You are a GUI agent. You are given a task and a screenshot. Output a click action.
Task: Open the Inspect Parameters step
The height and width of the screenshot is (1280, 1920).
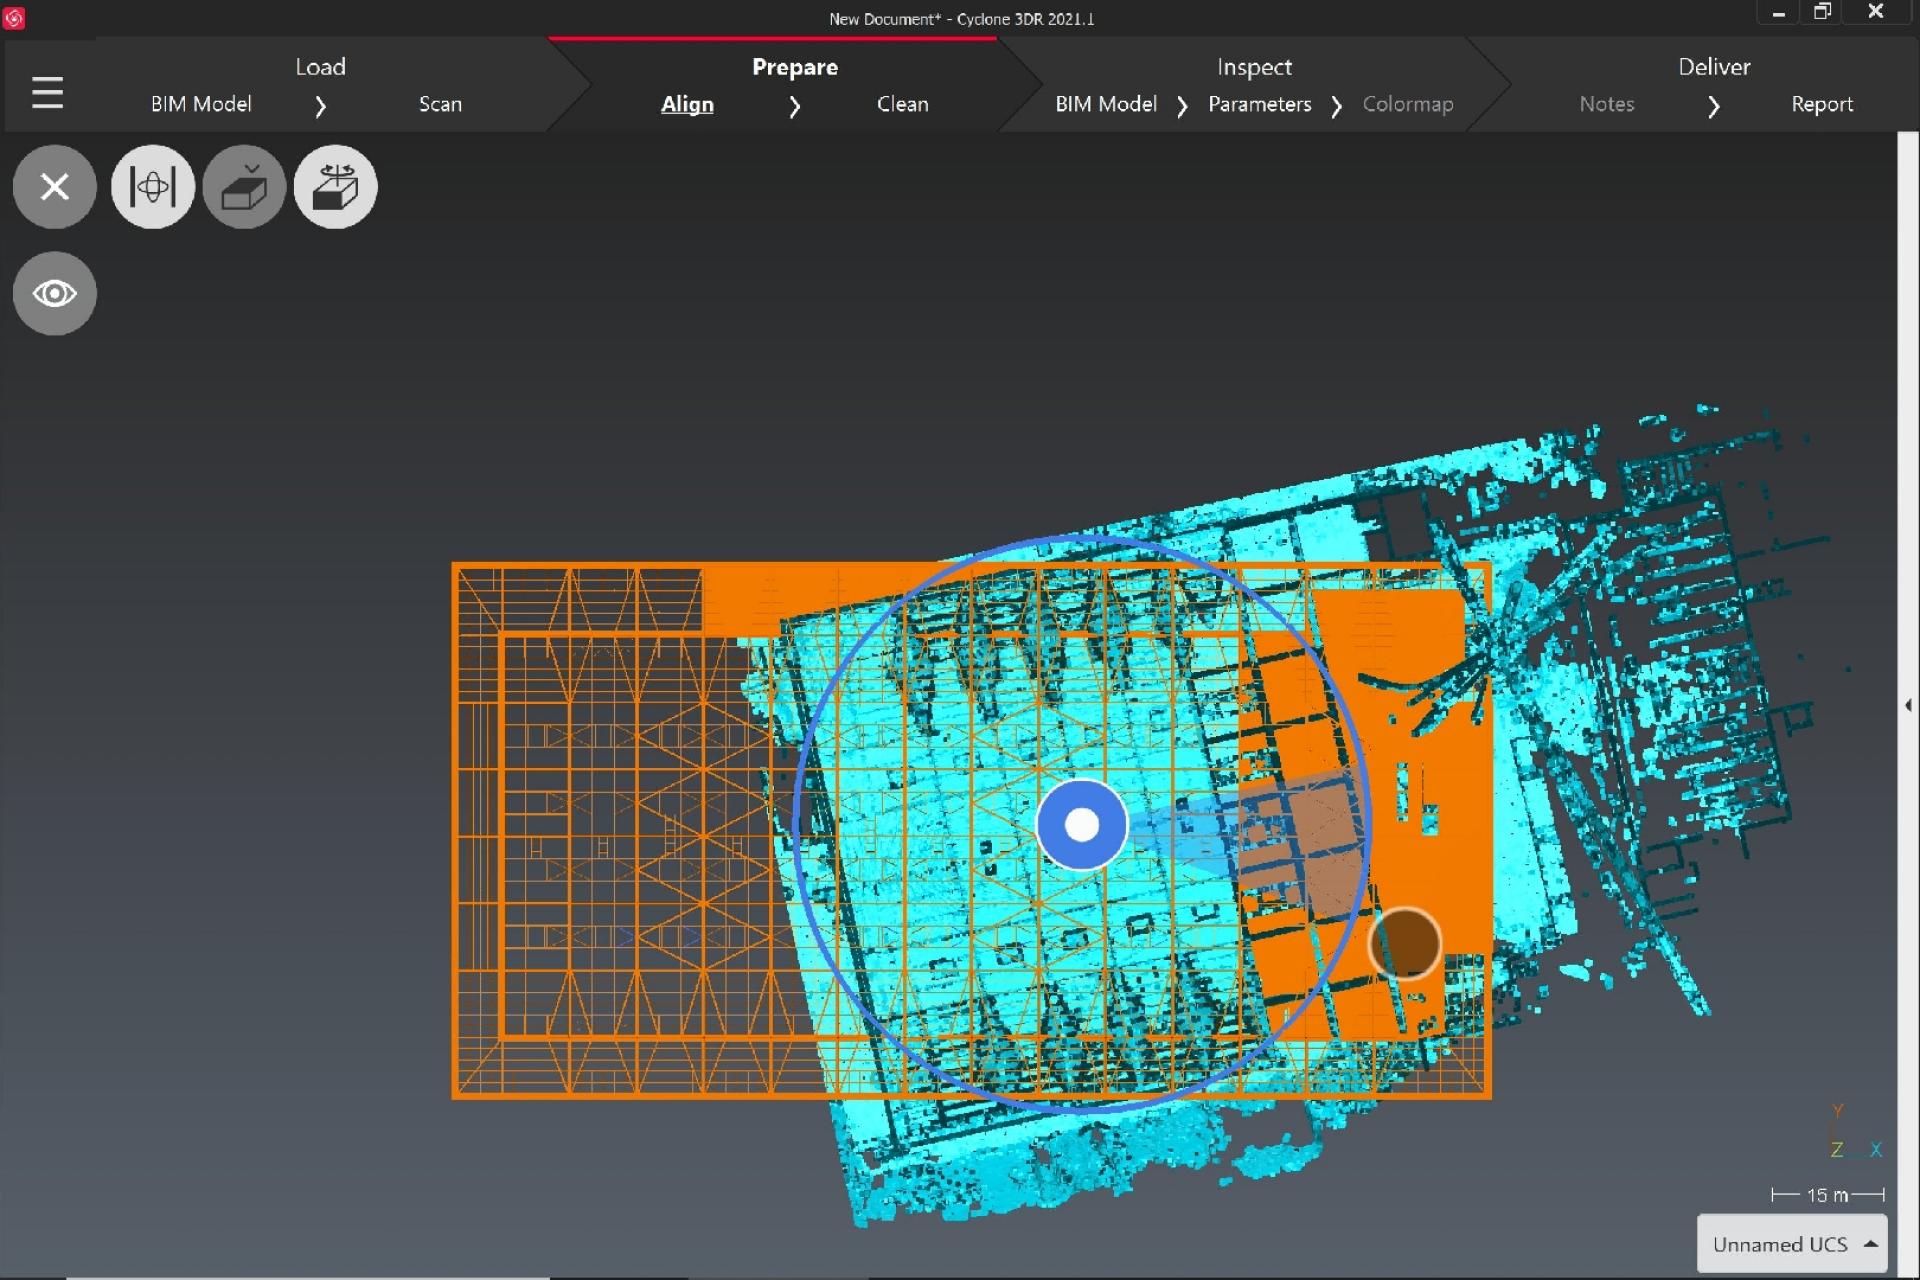(1260, 104)
